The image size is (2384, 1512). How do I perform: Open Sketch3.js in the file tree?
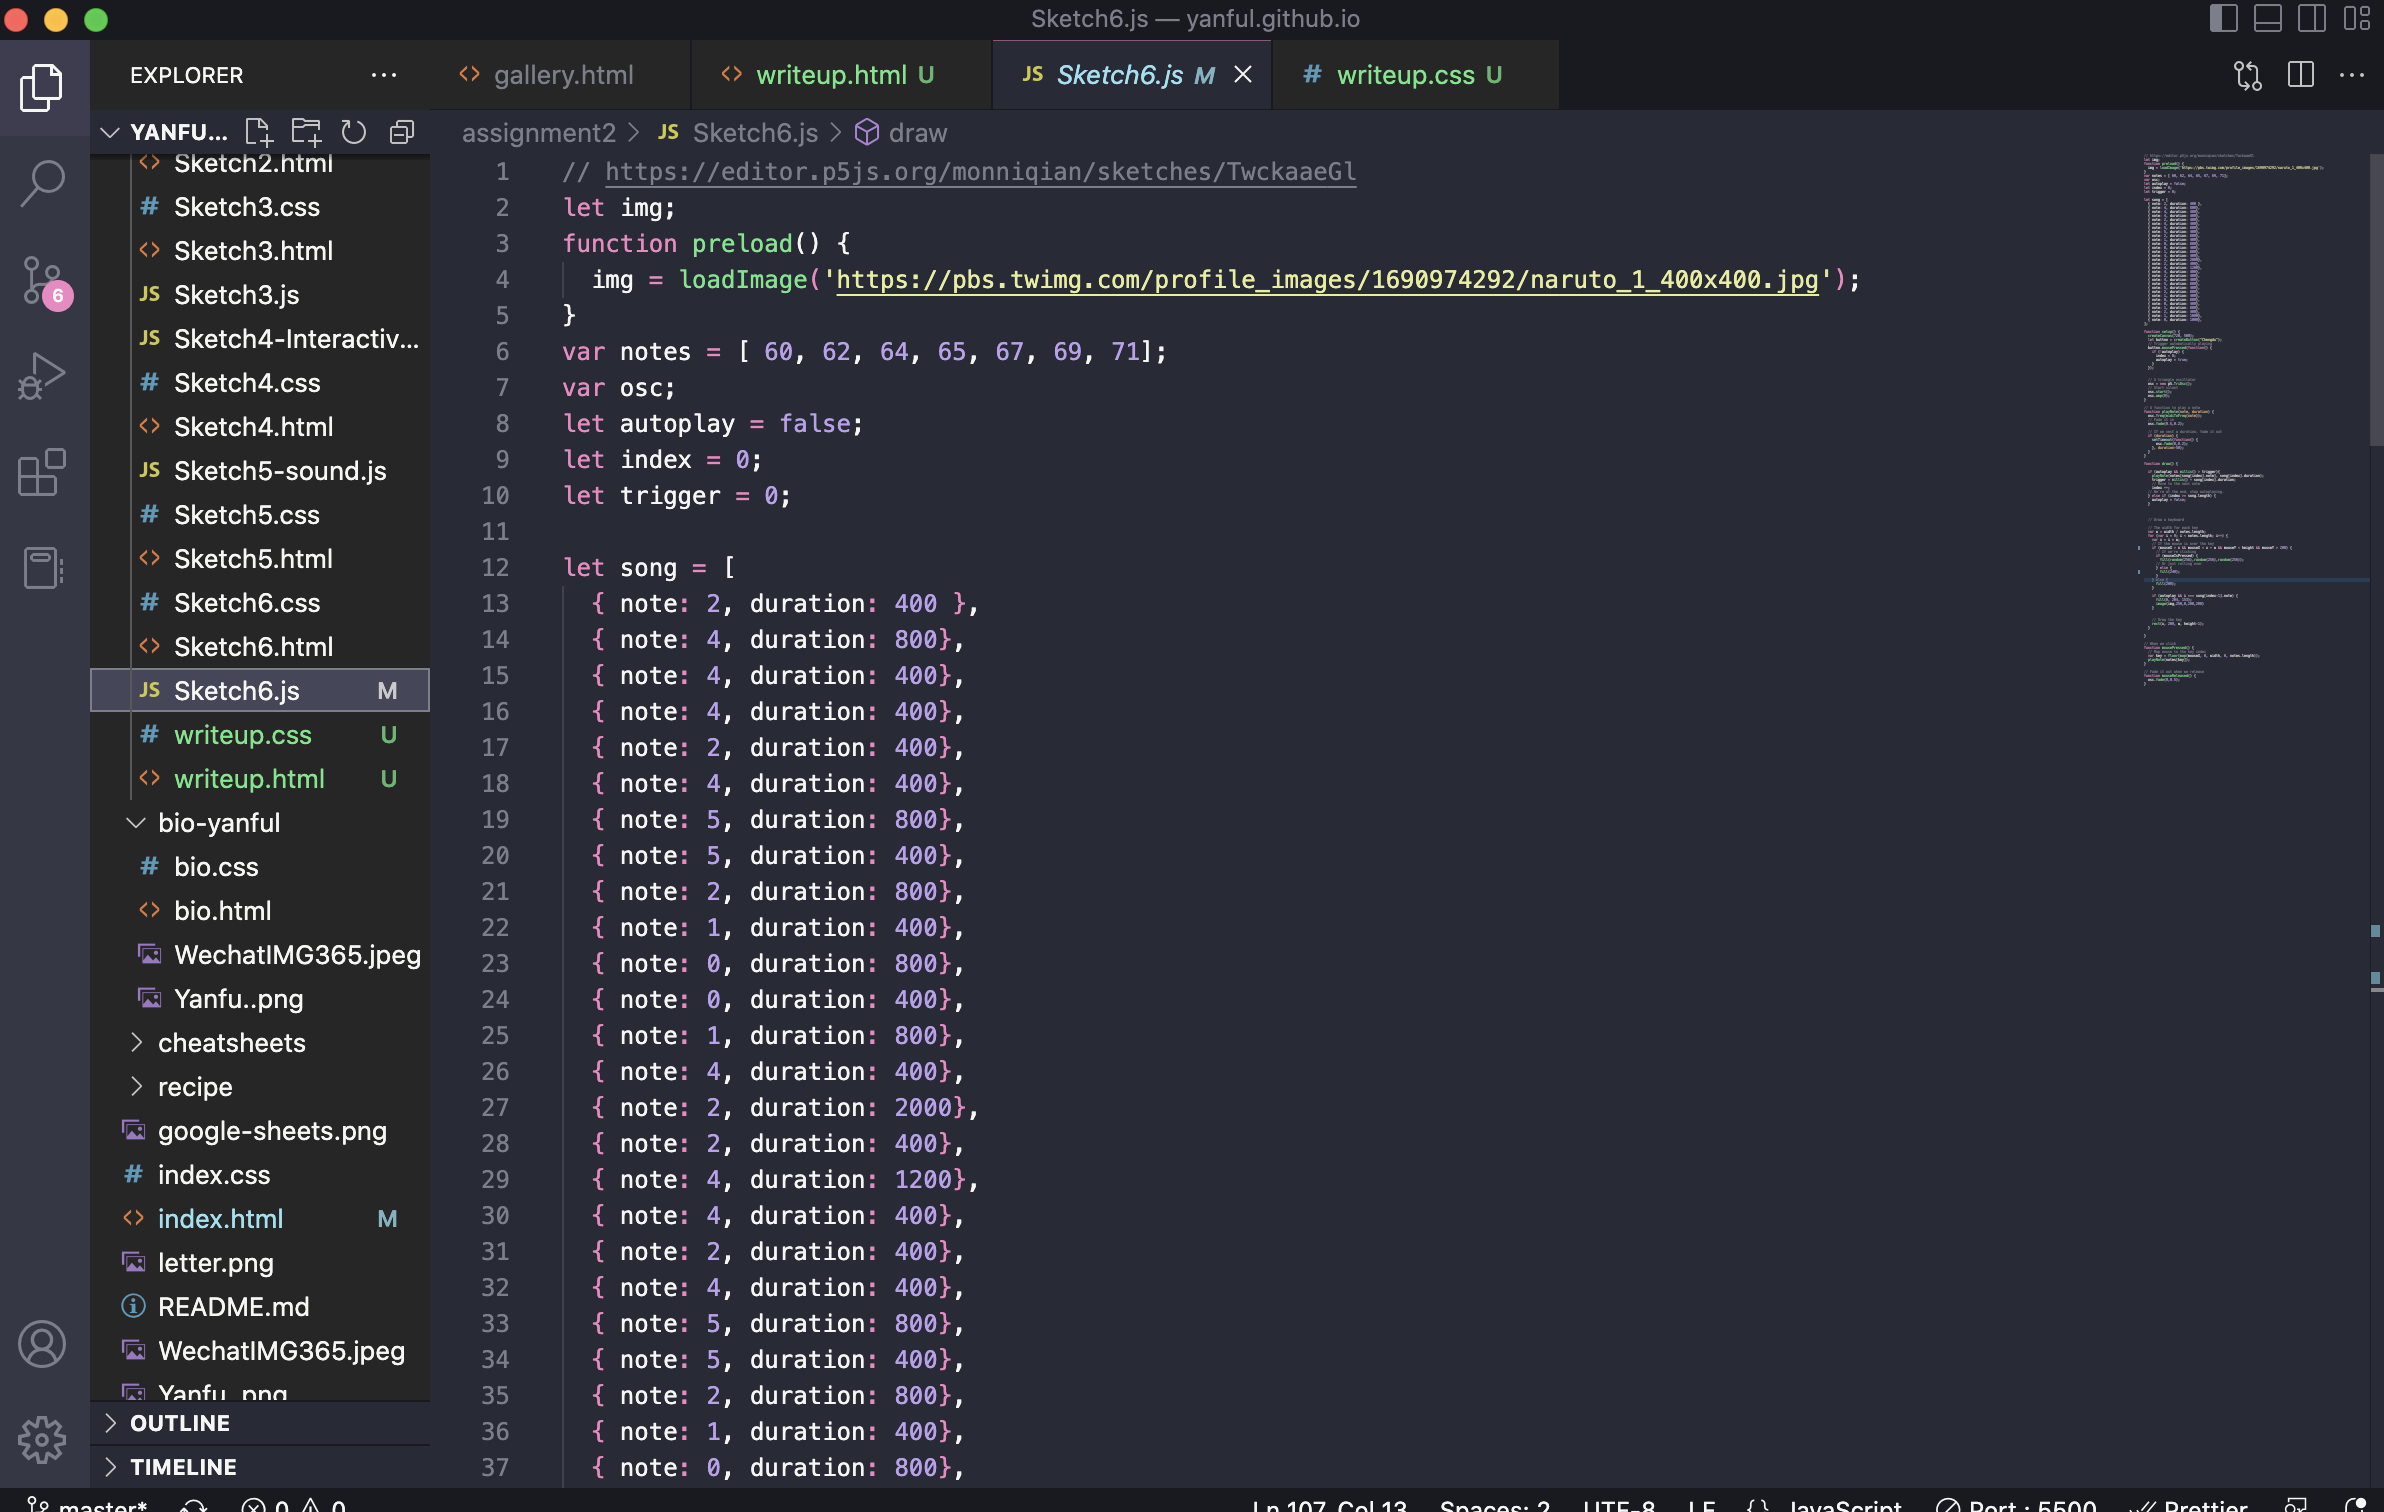260,295
